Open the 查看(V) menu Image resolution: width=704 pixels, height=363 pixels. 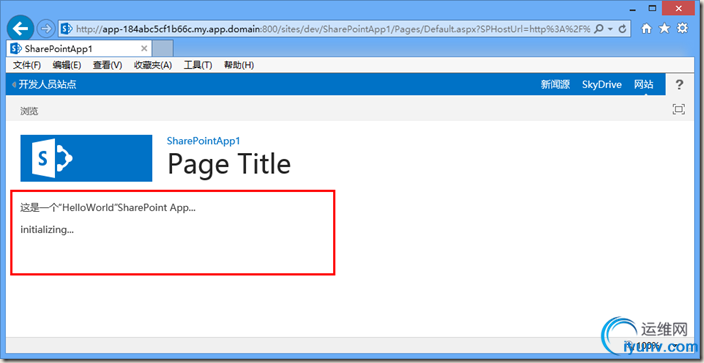[107, 65]
